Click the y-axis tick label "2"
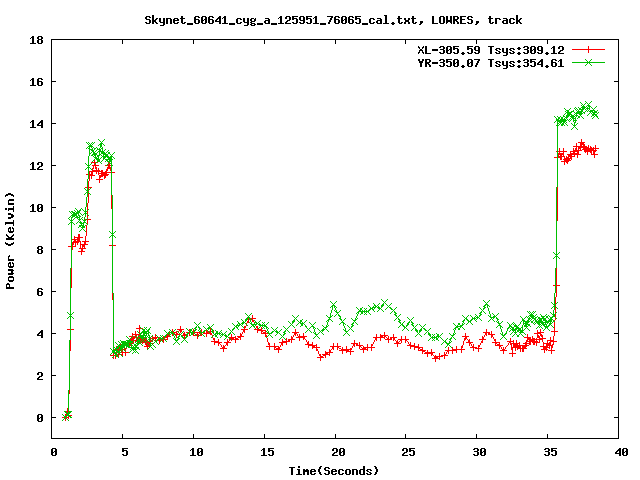This screenshot has width=640, height=480. click(40, 376)
